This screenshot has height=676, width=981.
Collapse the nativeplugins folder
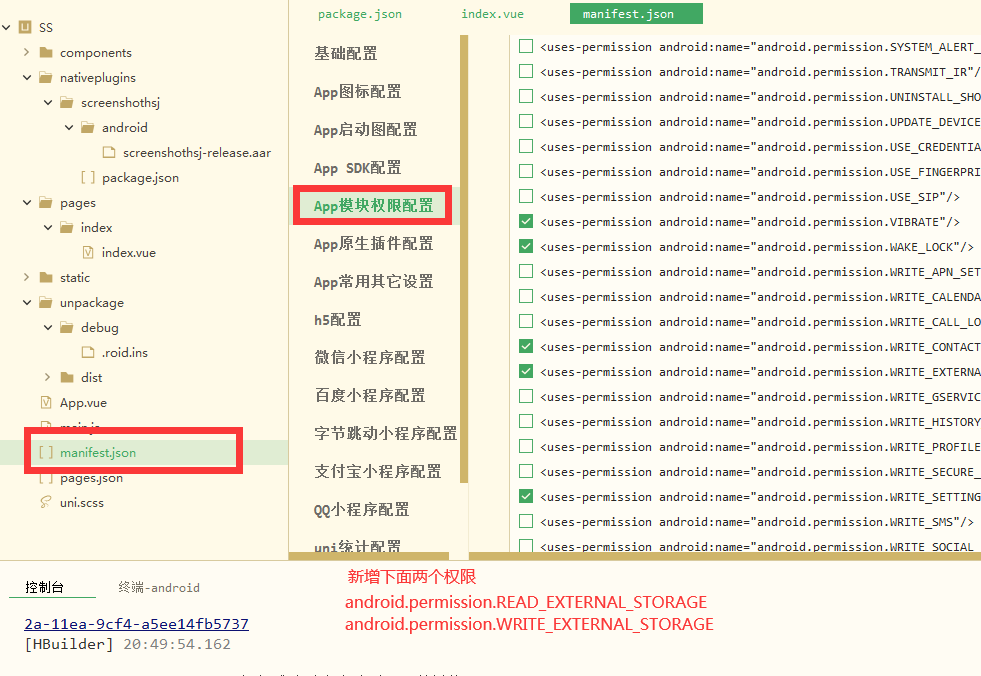(x=26, y=78)
